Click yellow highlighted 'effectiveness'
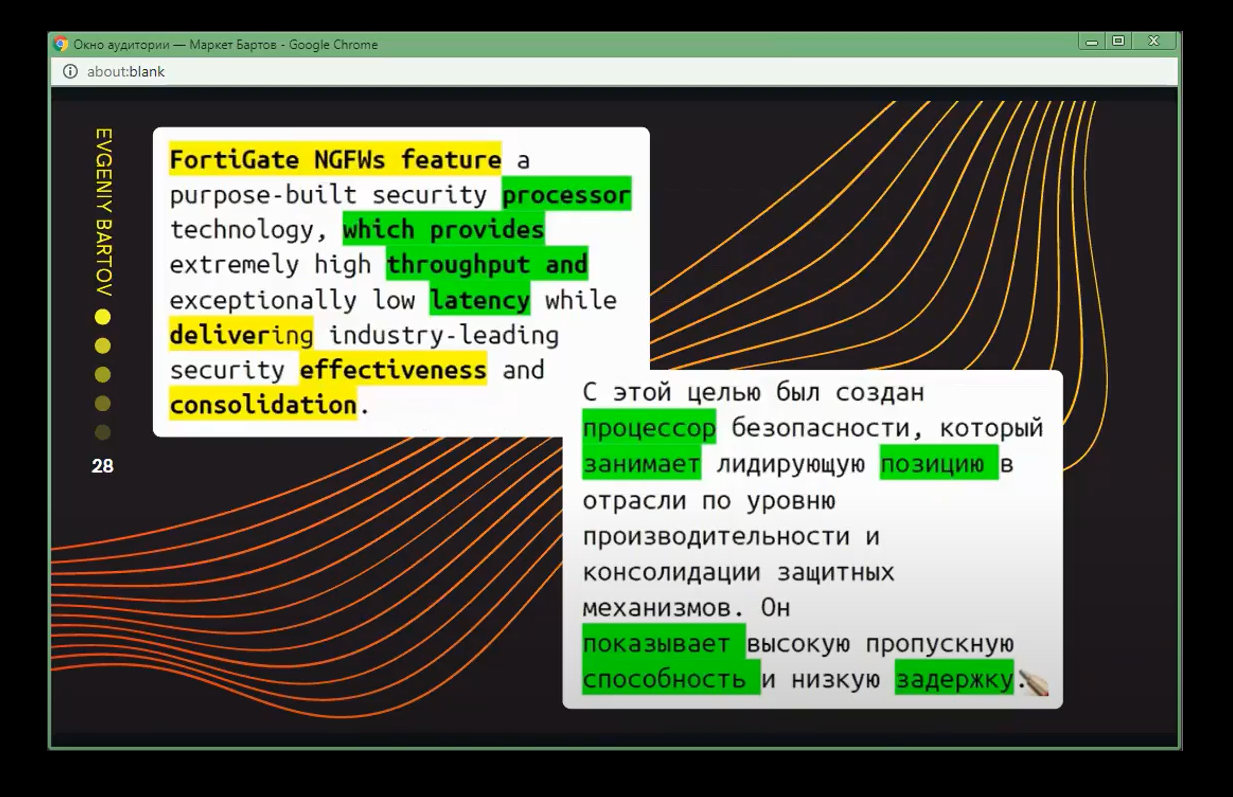The width and height of the screenshot is (1233, 797). (x=393, y=370)
